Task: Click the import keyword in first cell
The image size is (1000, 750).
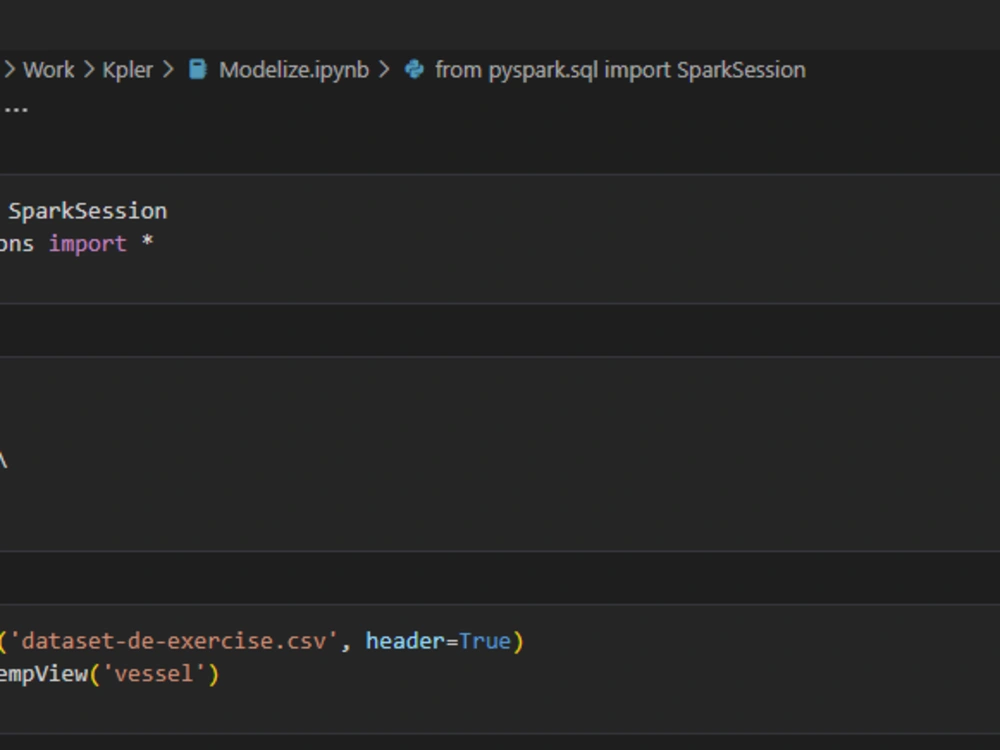Action: 88,244
